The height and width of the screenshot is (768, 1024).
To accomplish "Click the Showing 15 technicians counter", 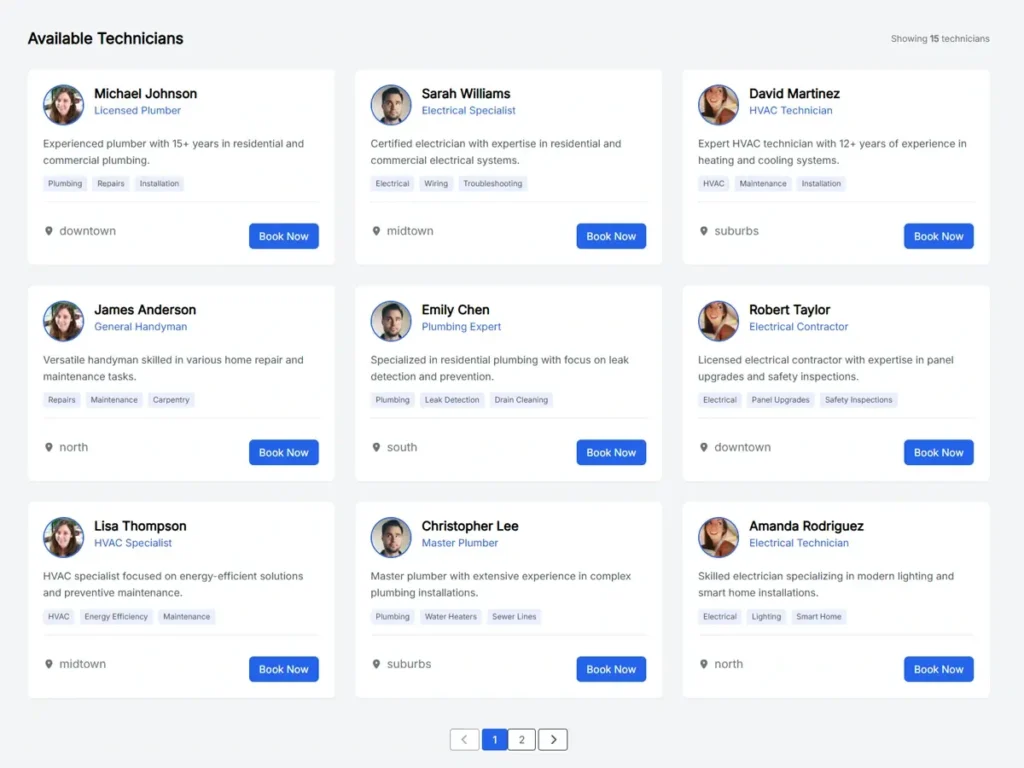I will [939, 38].
